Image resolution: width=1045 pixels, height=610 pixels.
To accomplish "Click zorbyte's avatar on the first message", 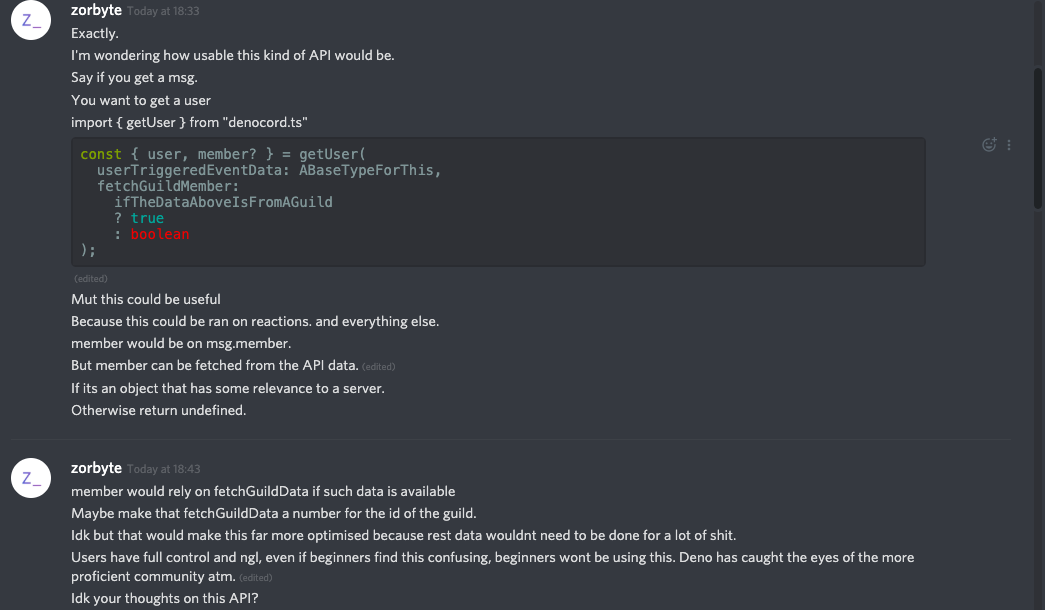I will coord(31,20).
